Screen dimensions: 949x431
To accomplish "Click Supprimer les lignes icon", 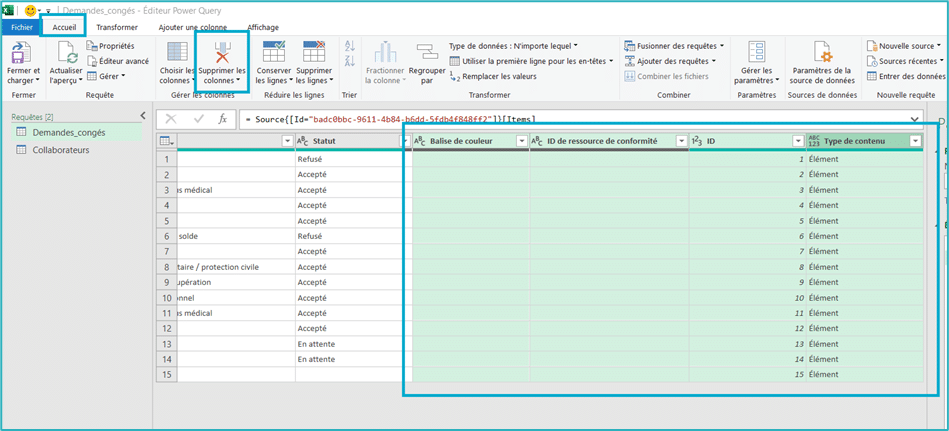I will tap(314, 53).
